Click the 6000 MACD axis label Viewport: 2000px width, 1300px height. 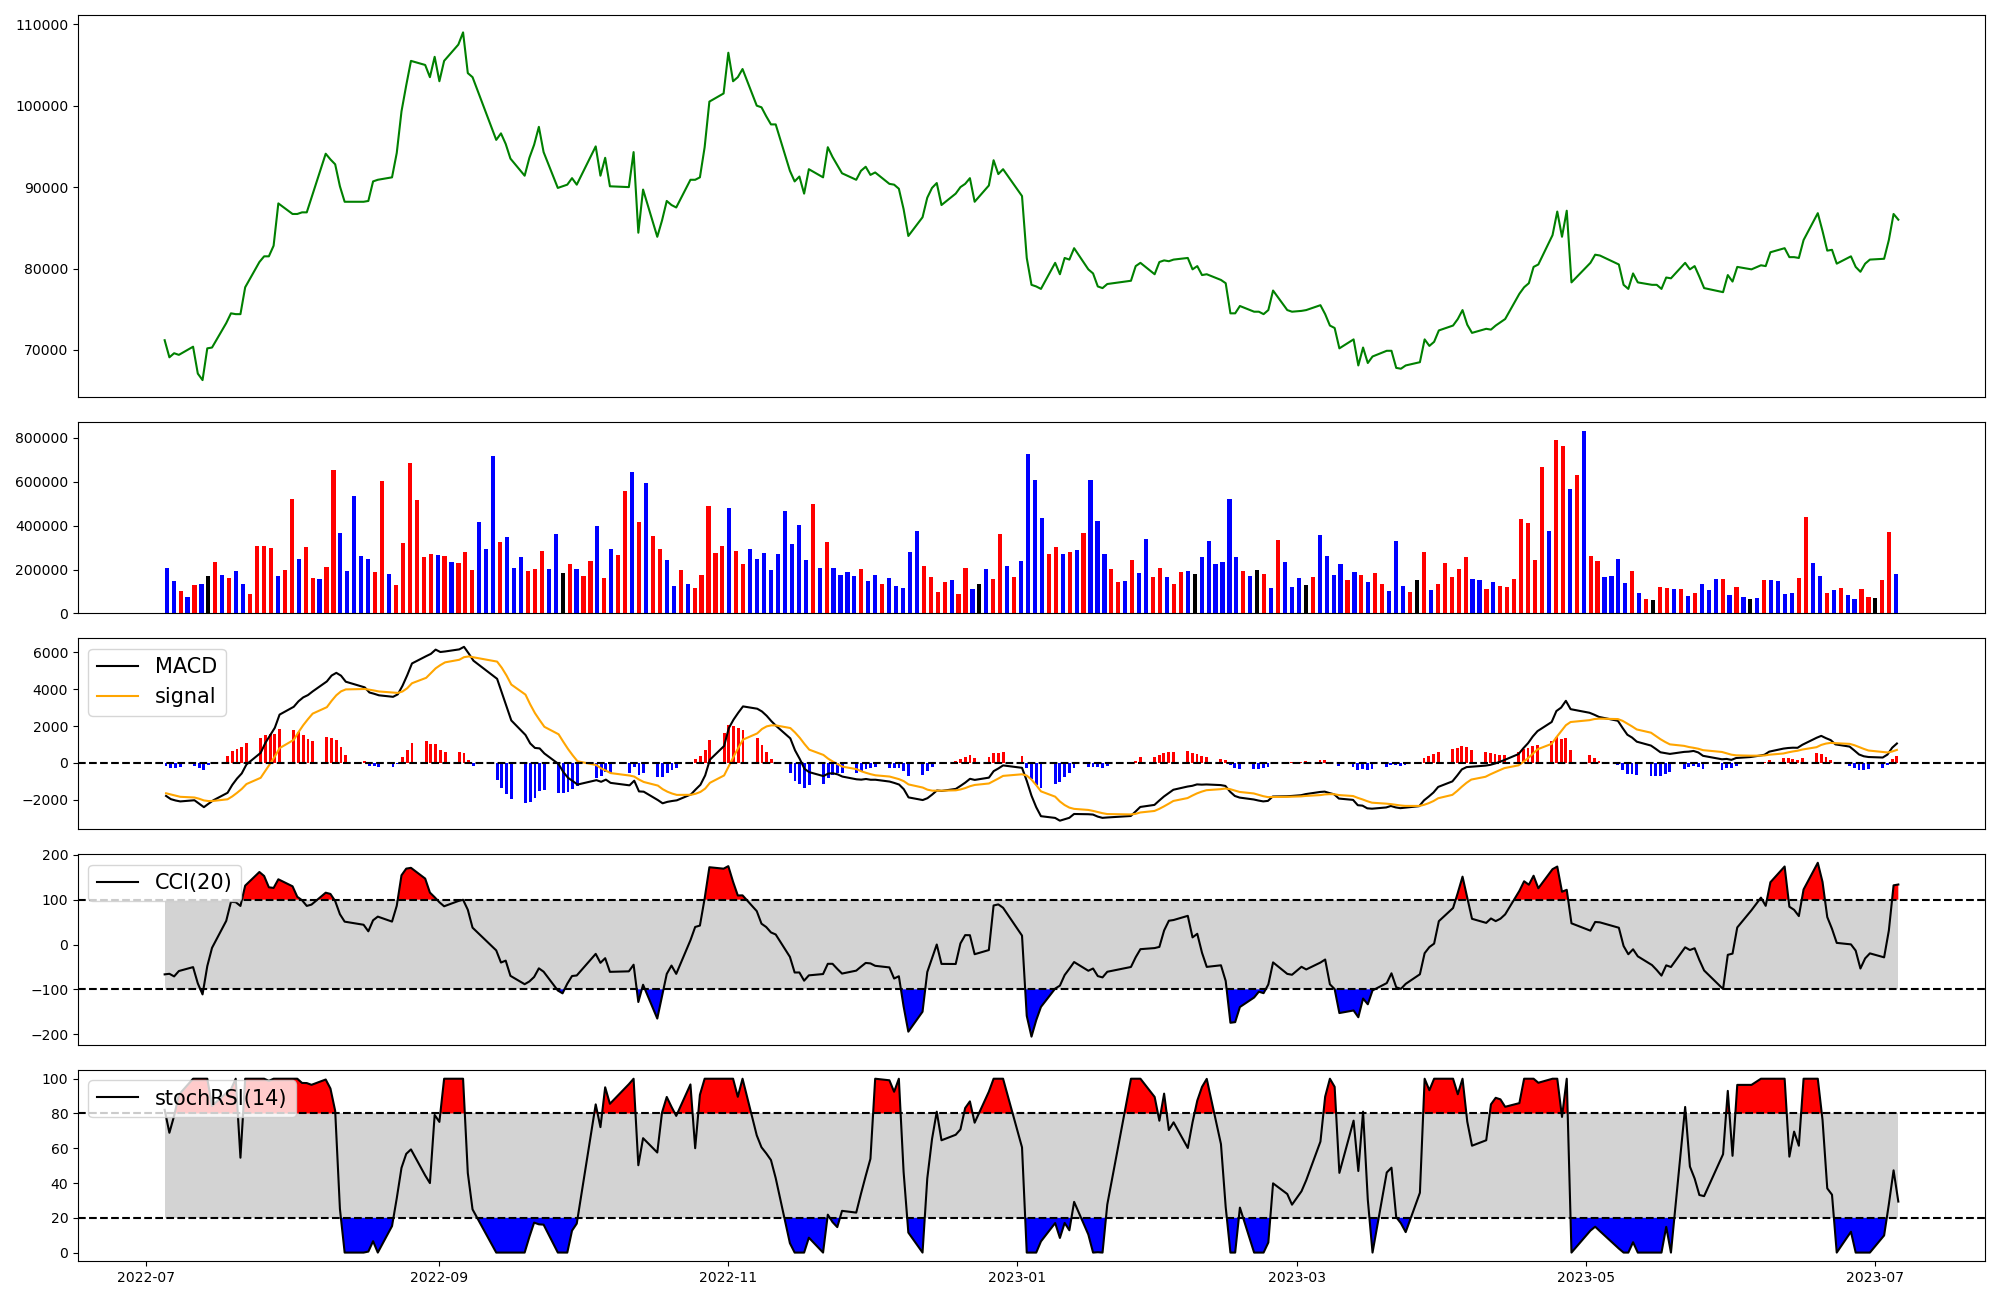point(52,653)
